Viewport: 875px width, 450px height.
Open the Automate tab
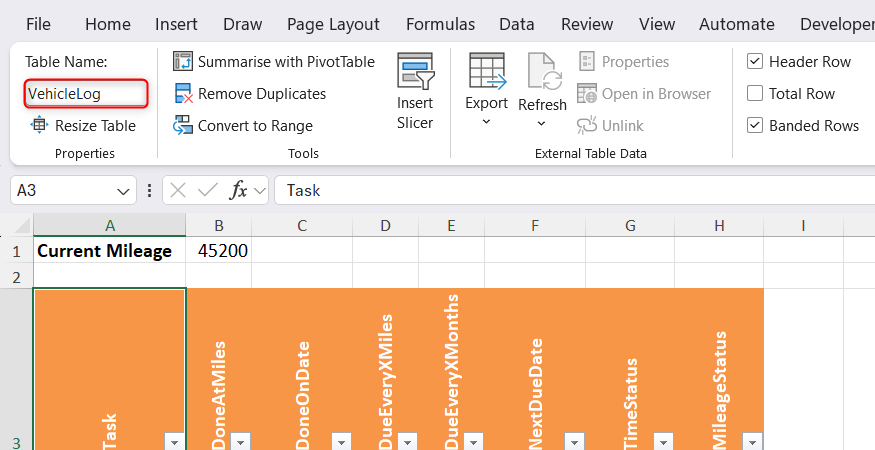(737, 25)
